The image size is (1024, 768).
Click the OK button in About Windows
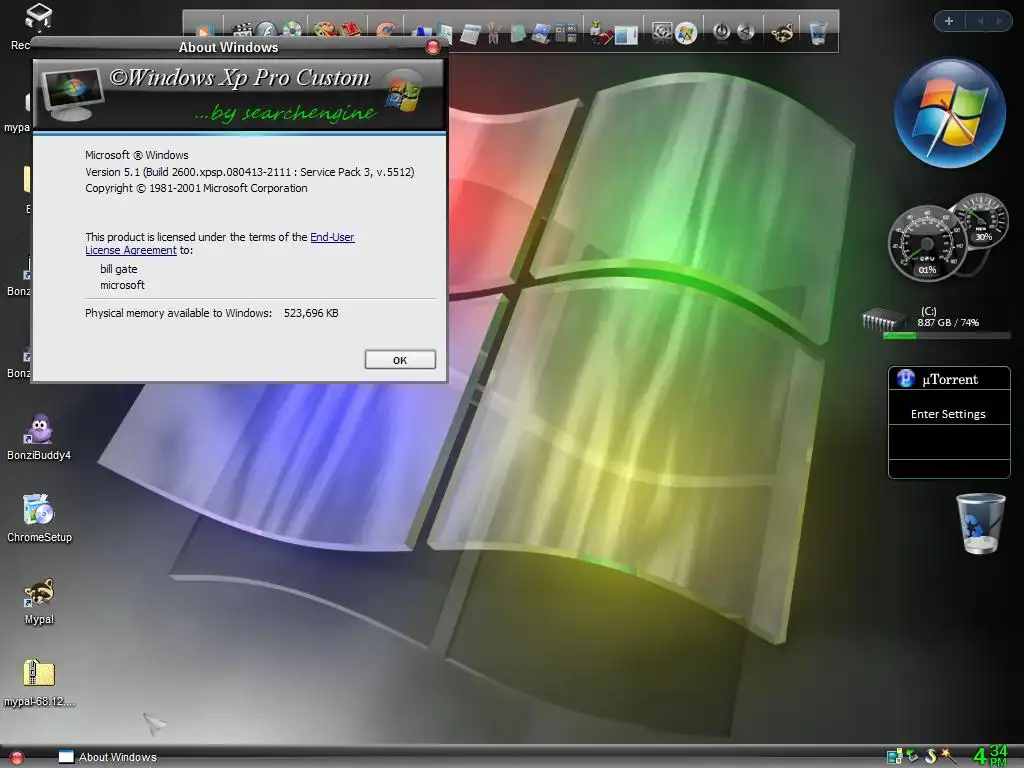[x=400, y=360]
